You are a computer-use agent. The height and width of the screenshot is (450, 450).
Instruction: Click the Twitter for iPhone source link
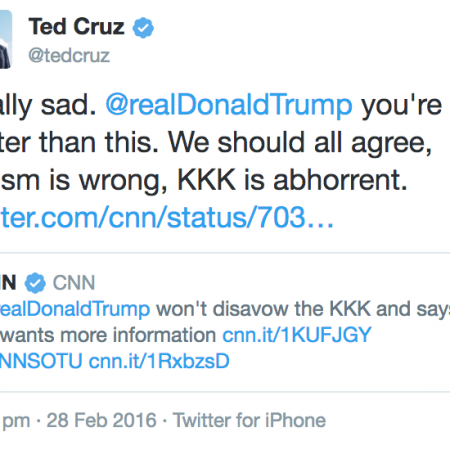(x=249, y=420)
